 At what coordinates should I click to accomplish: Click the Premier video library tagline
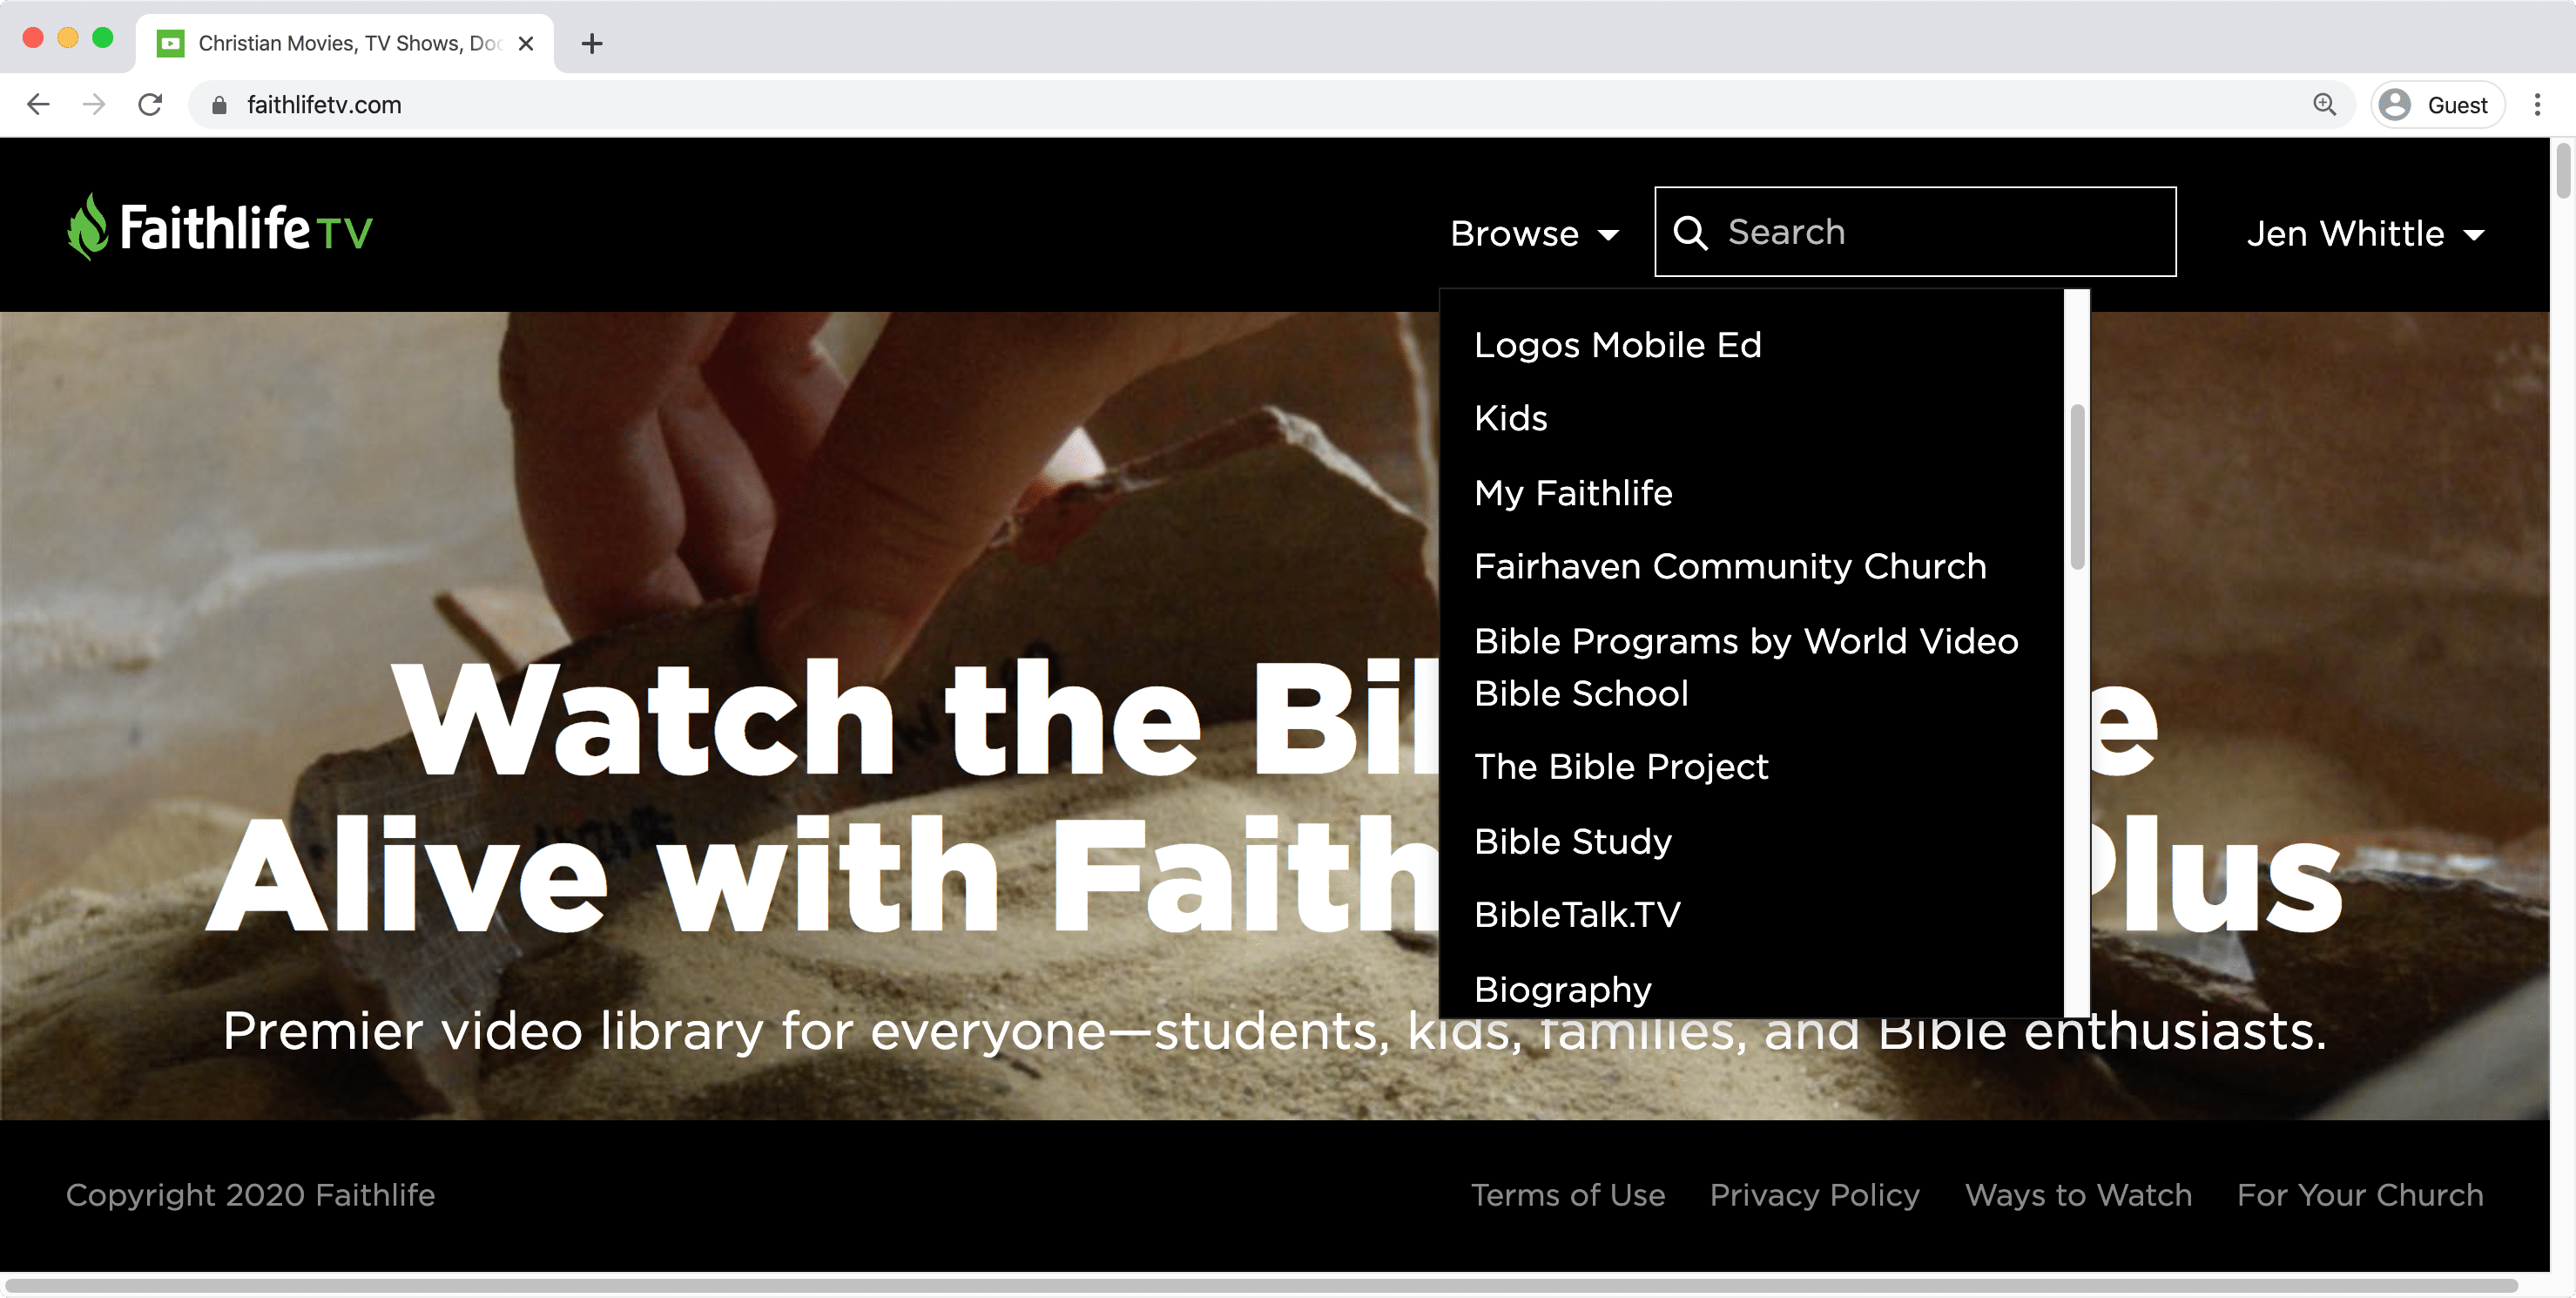coord(1274,1031)
